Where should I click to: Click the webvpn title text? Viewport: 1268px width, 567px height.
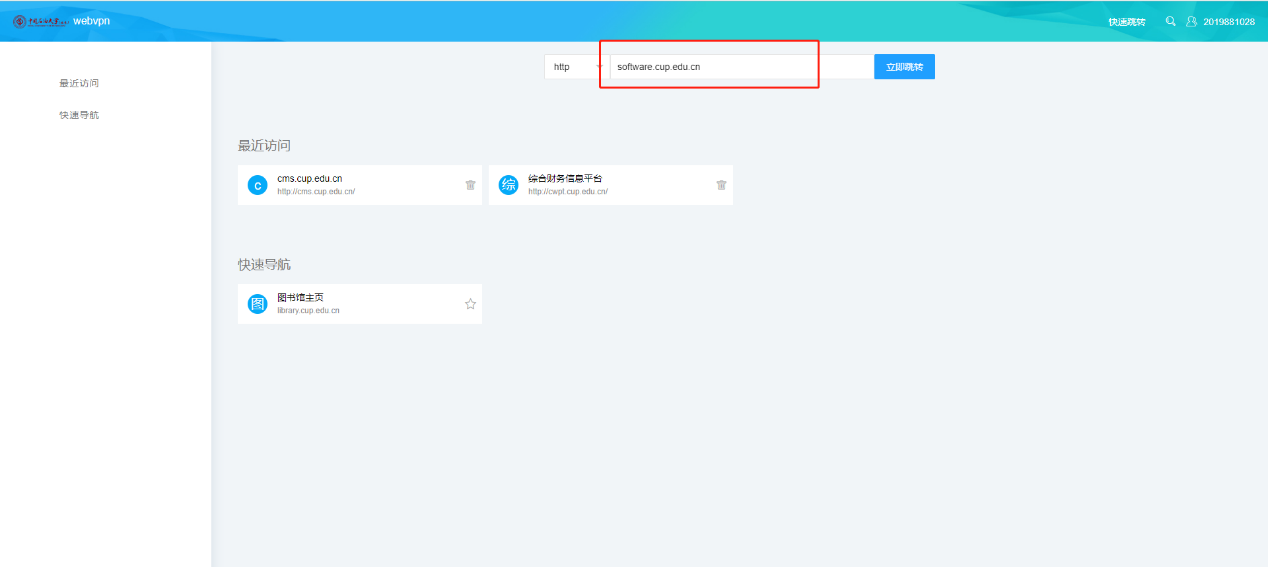pos(92,21)
